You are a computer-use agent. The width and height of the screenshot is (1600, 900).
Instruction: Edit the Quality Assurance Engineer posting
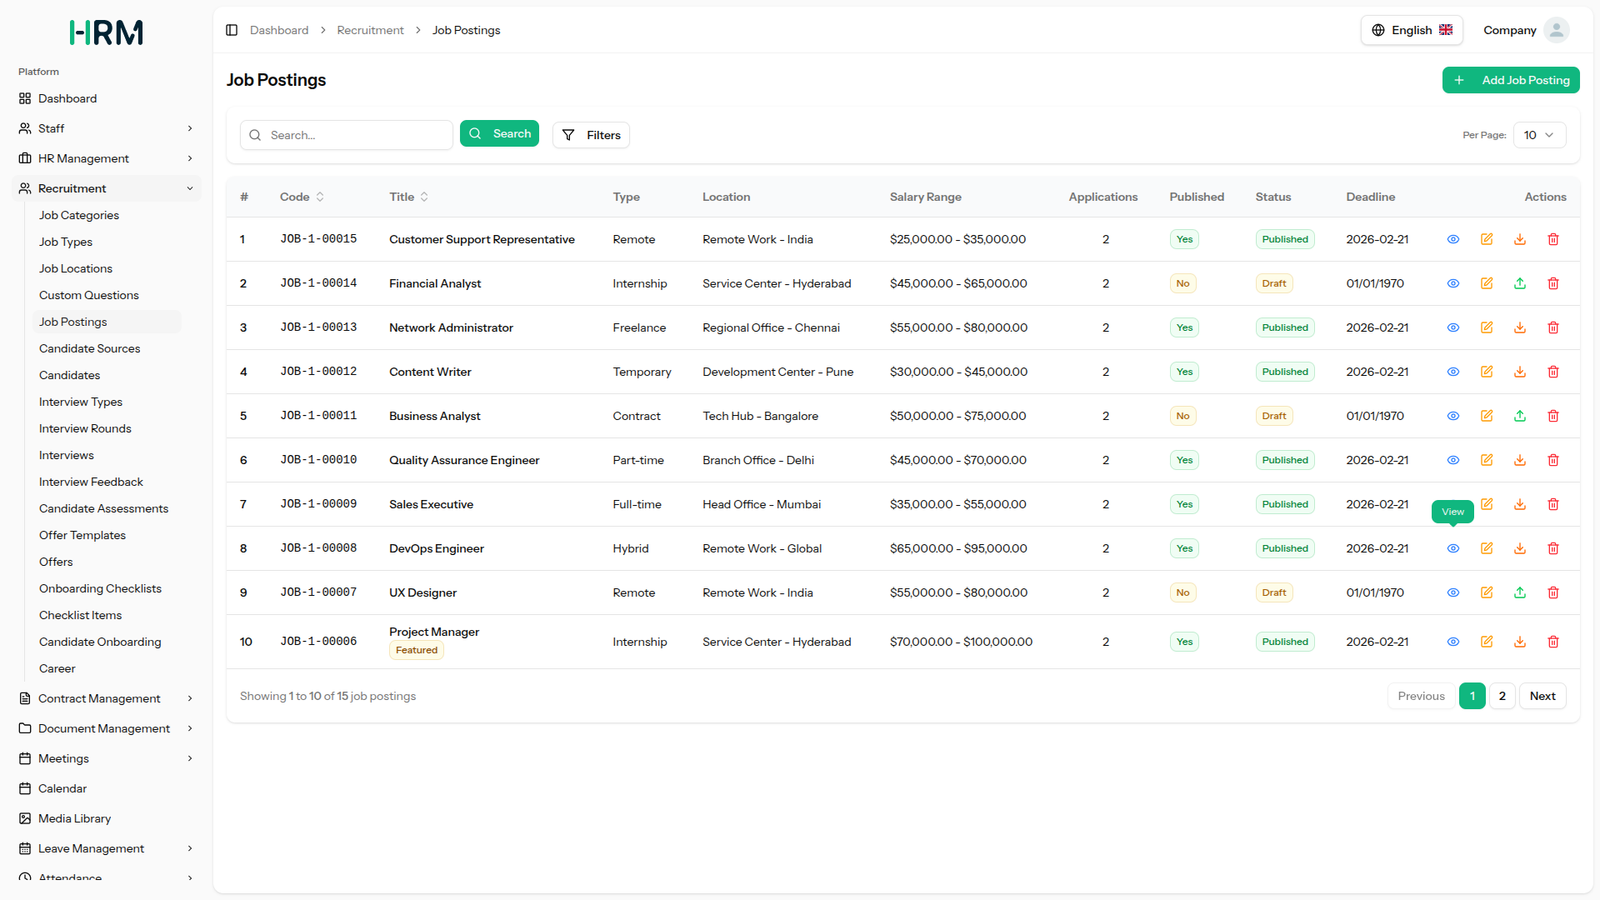(x=1487, y=460)
